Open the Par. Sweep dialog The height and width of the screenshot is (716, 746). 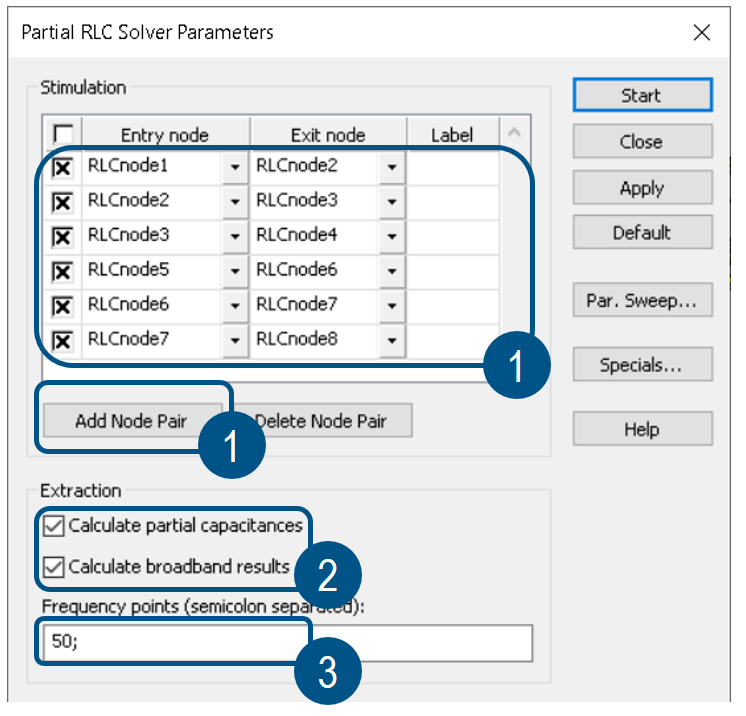coord(642,300)
